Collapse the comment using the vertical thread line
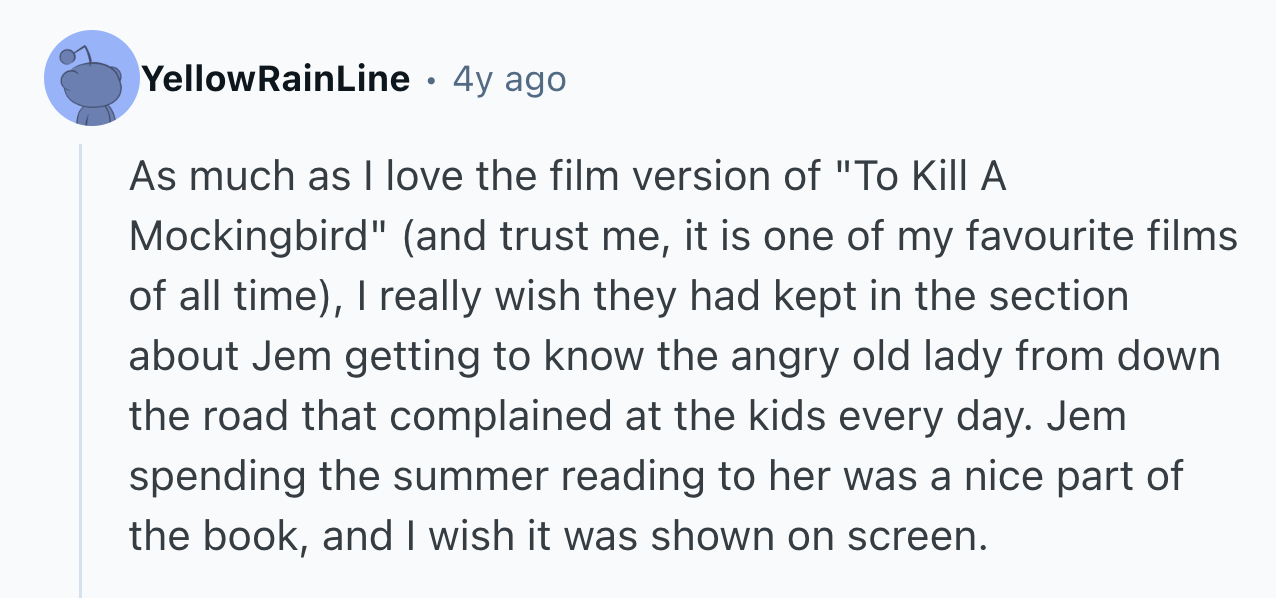 click(81, 370)
